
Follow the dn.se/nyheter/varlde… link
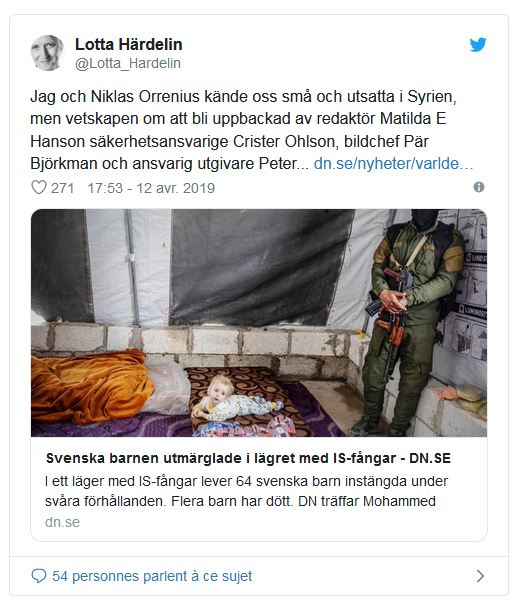(x=393, y=164)
